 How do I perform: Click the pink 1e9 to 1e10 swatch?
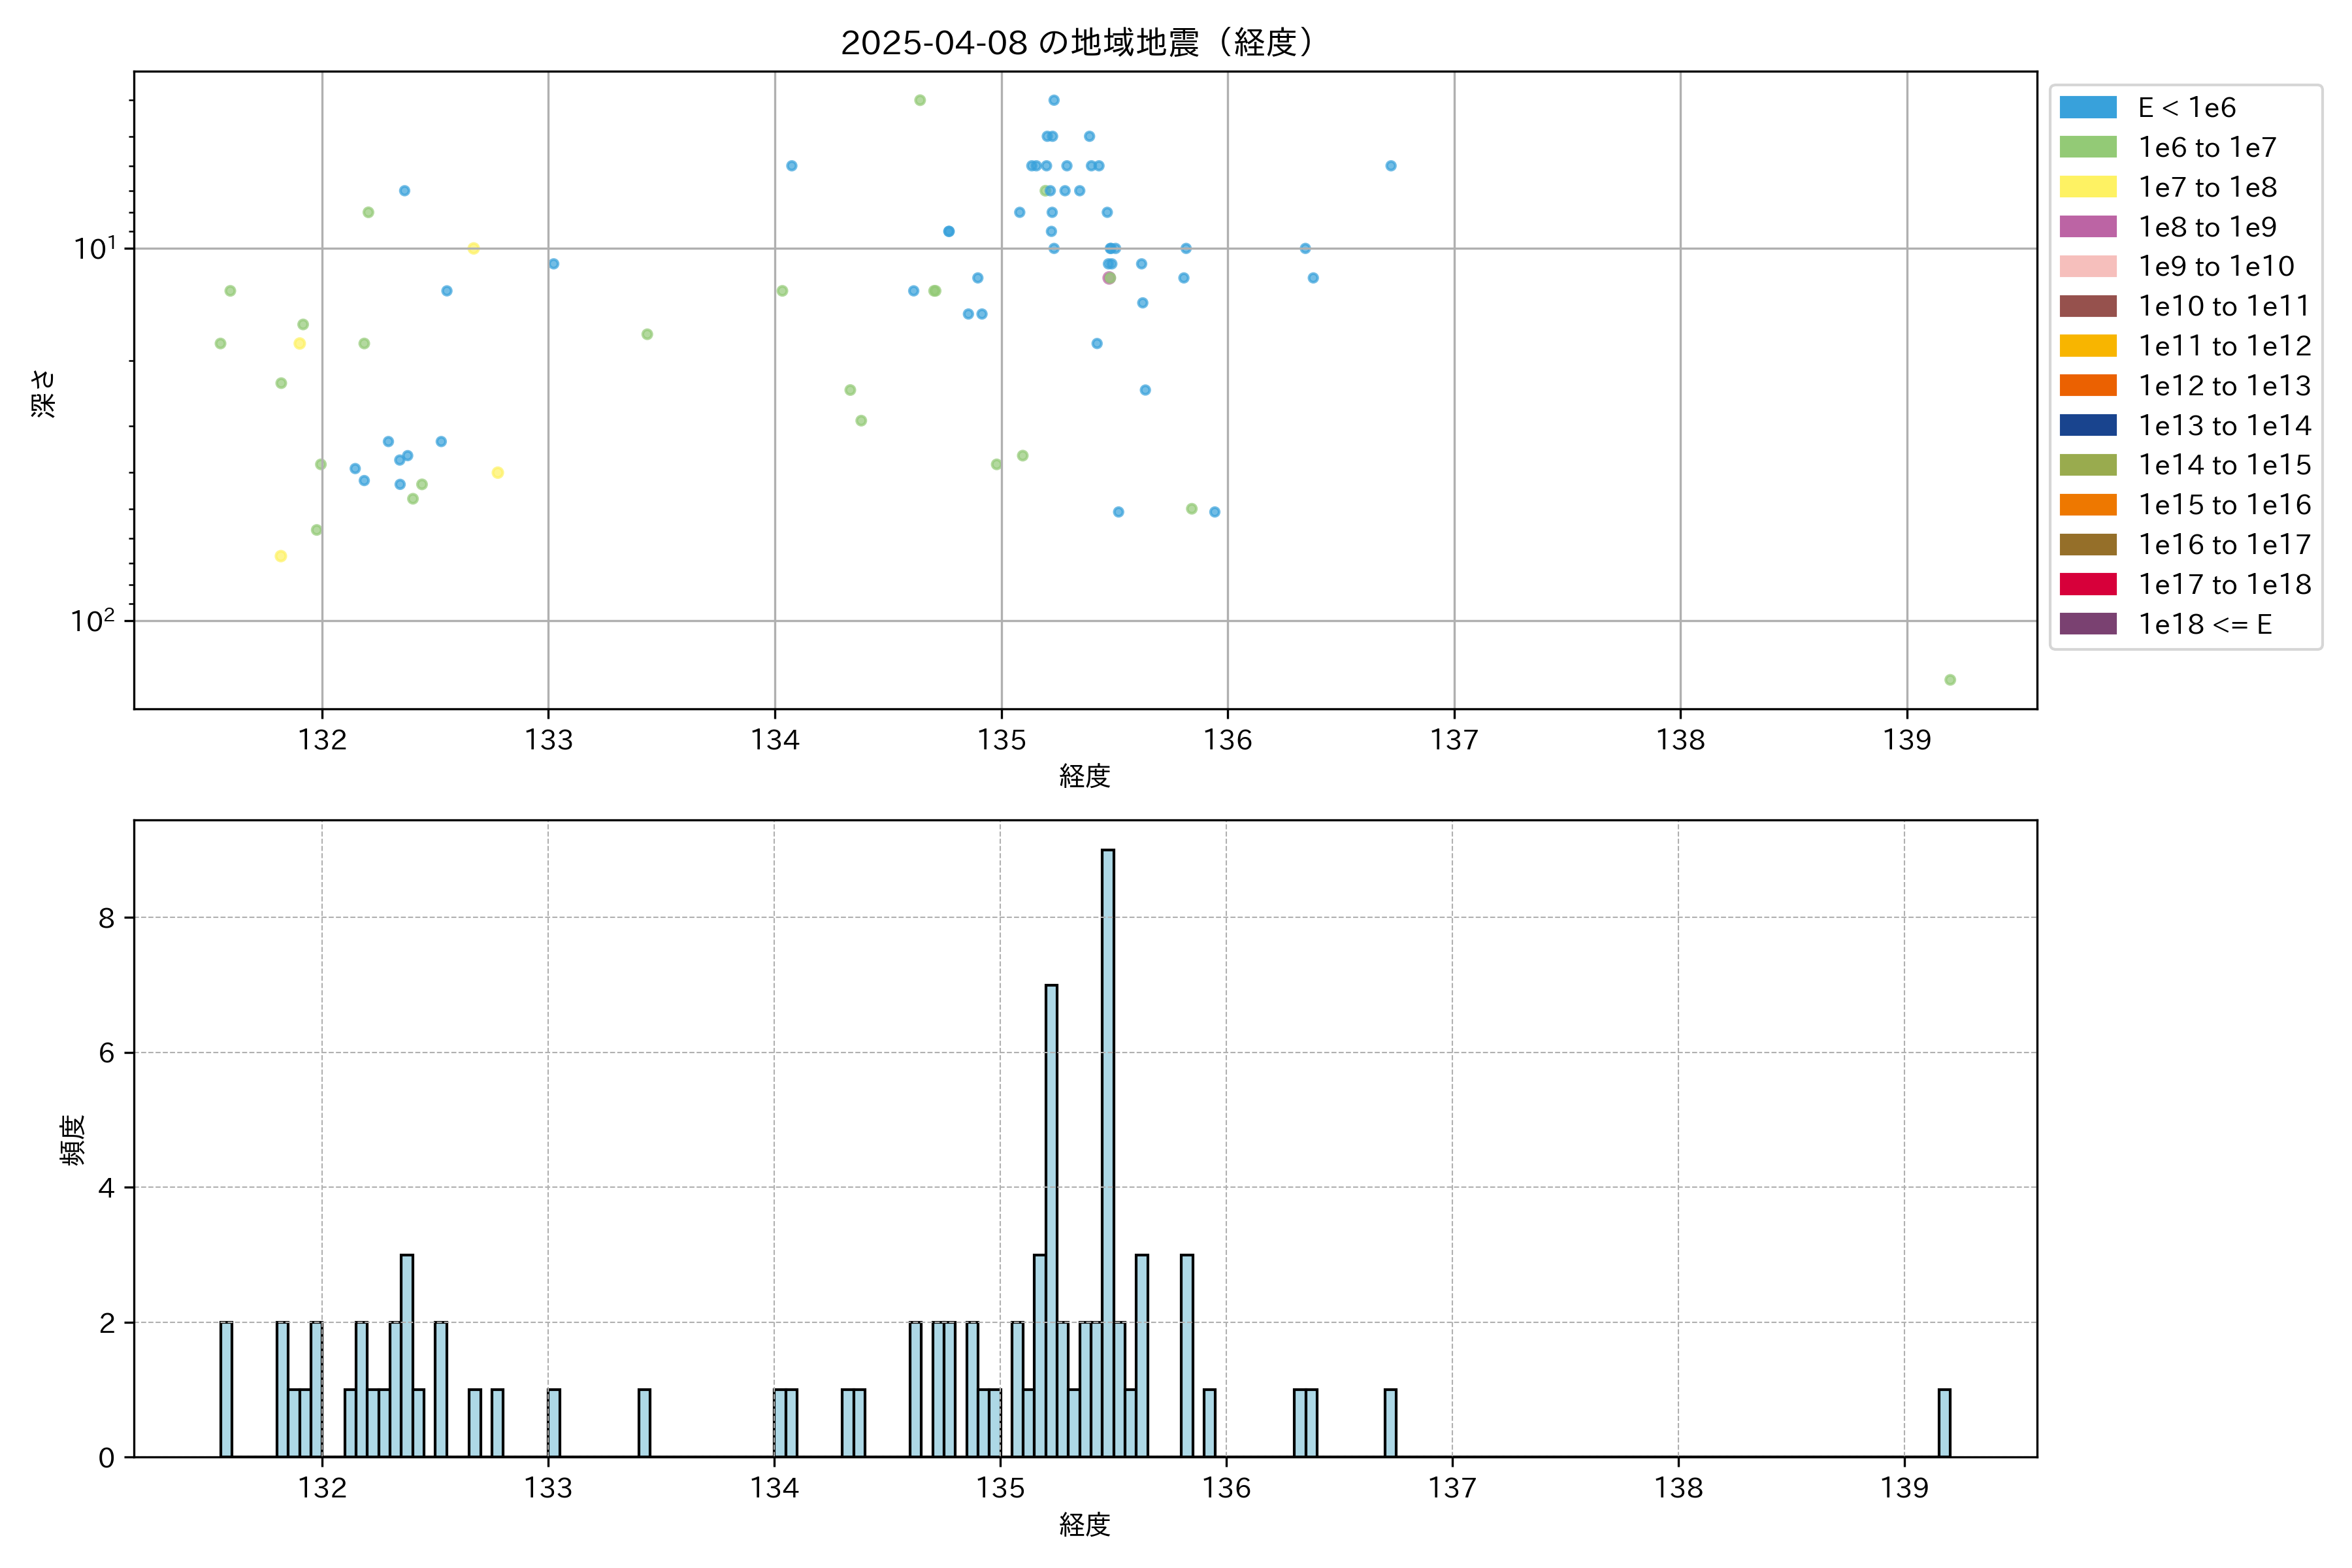tap(2087, 267)
